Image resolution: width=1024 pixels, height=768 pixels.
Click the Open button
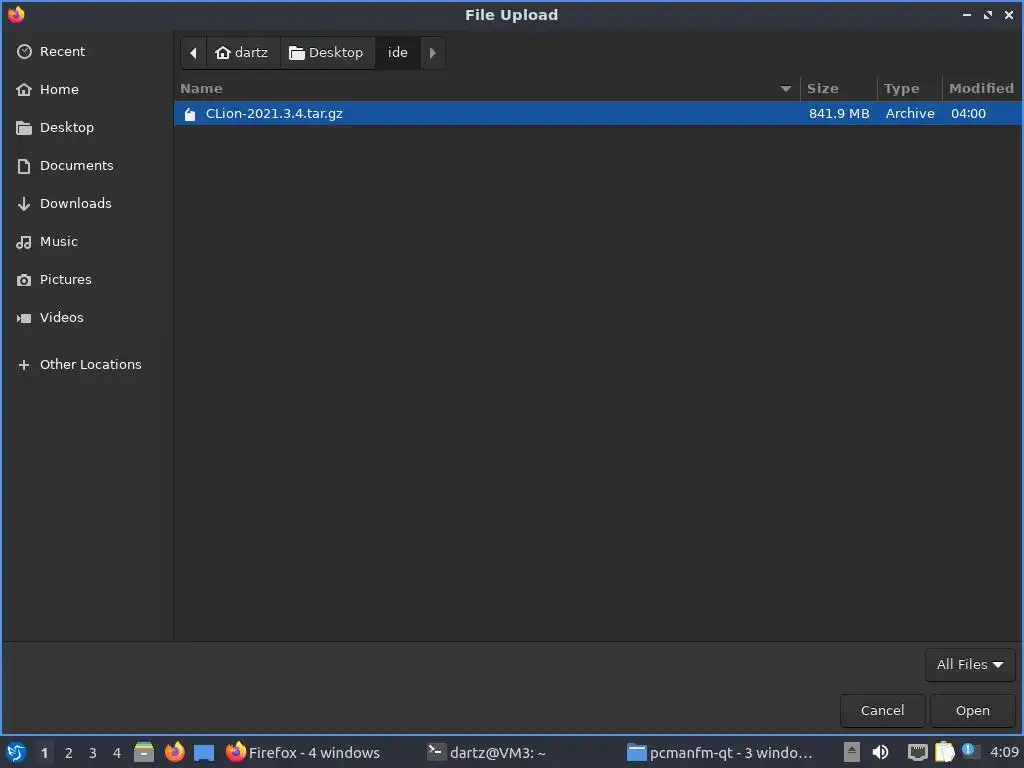click(972, 711)
